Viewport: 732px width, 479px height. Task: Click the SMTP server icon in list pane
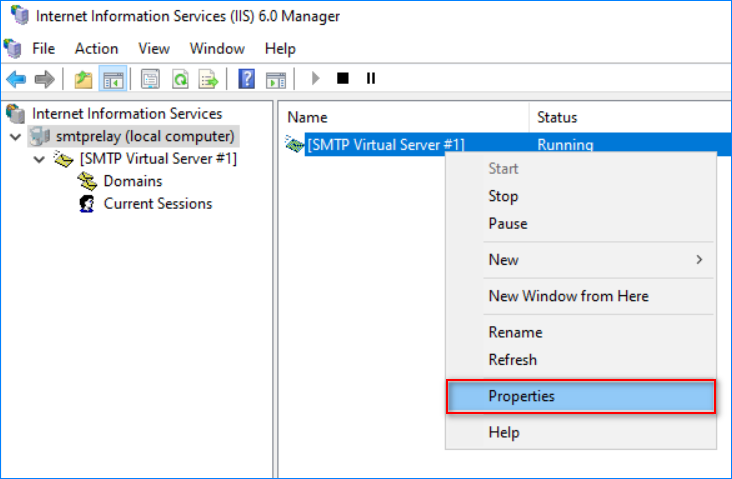click(x=295, y=144)
